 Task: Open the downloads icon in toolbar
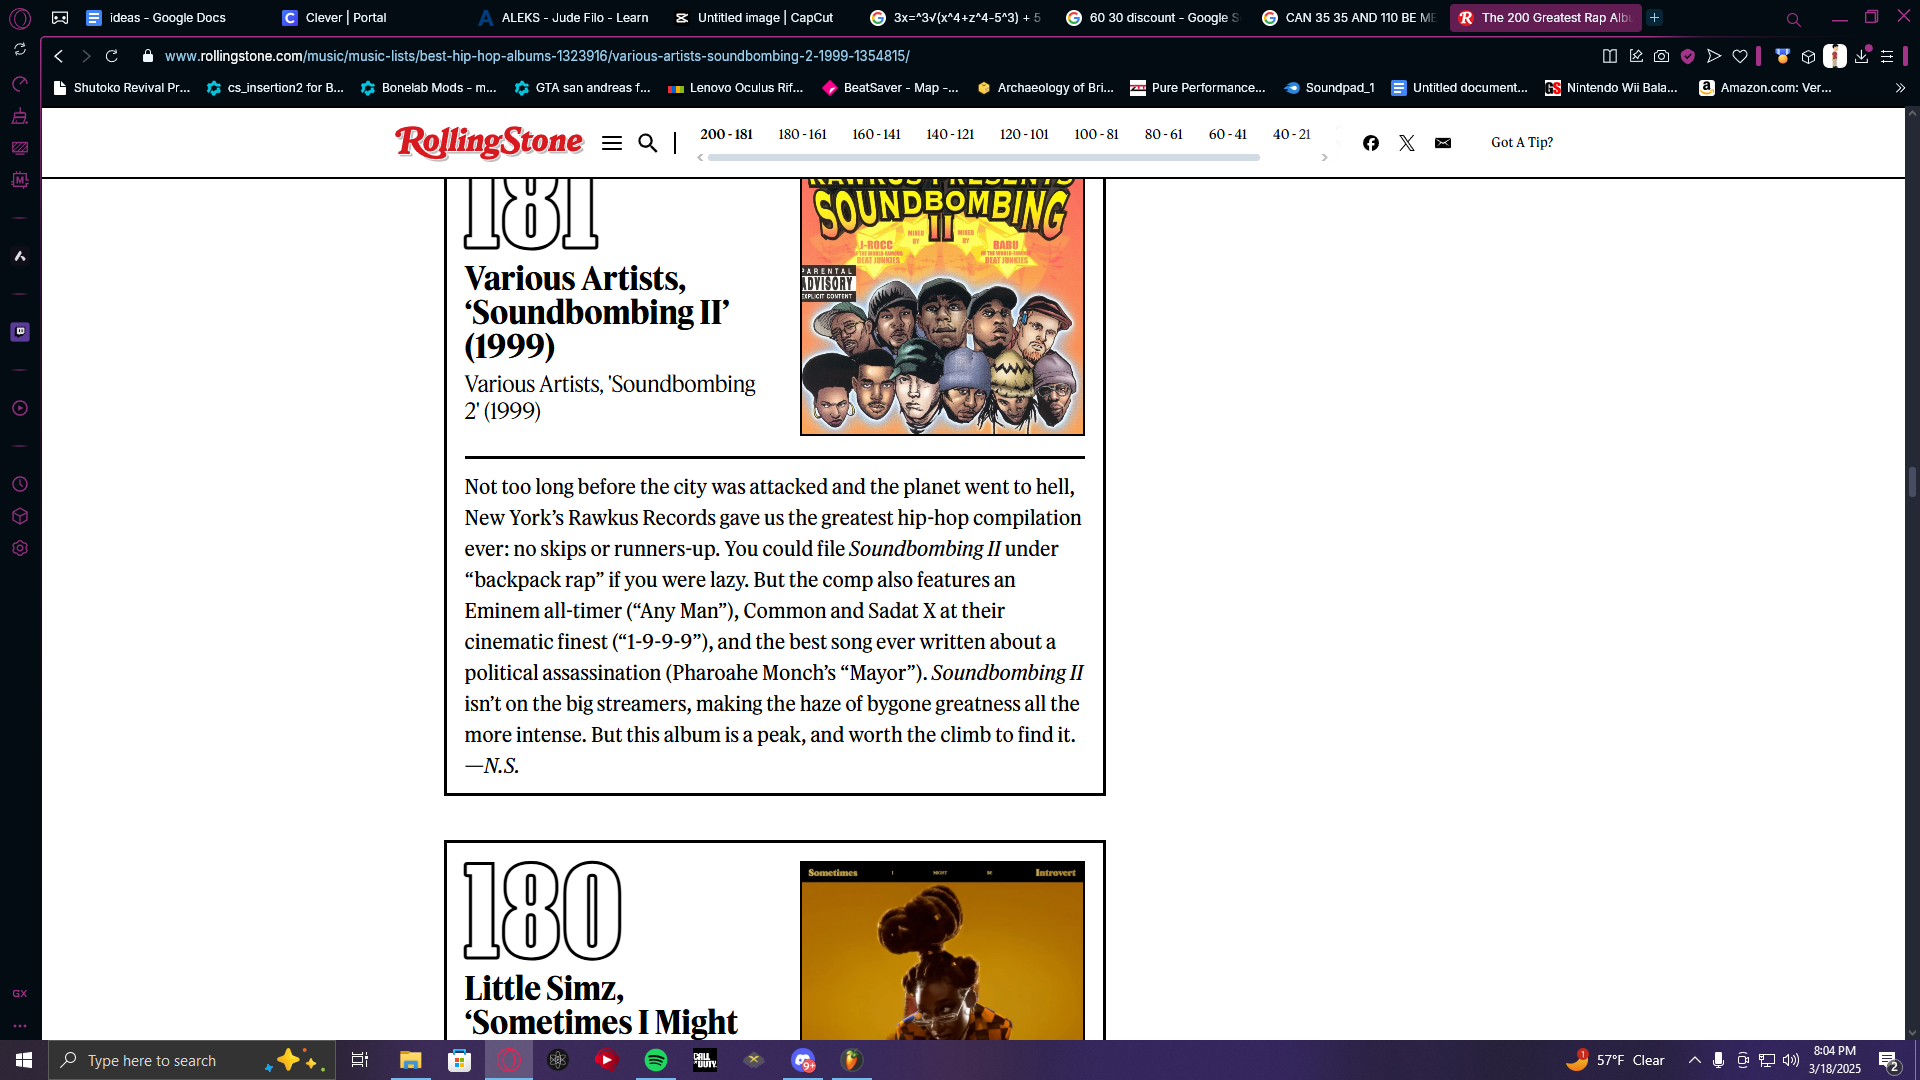click(x=1861, y=56)
